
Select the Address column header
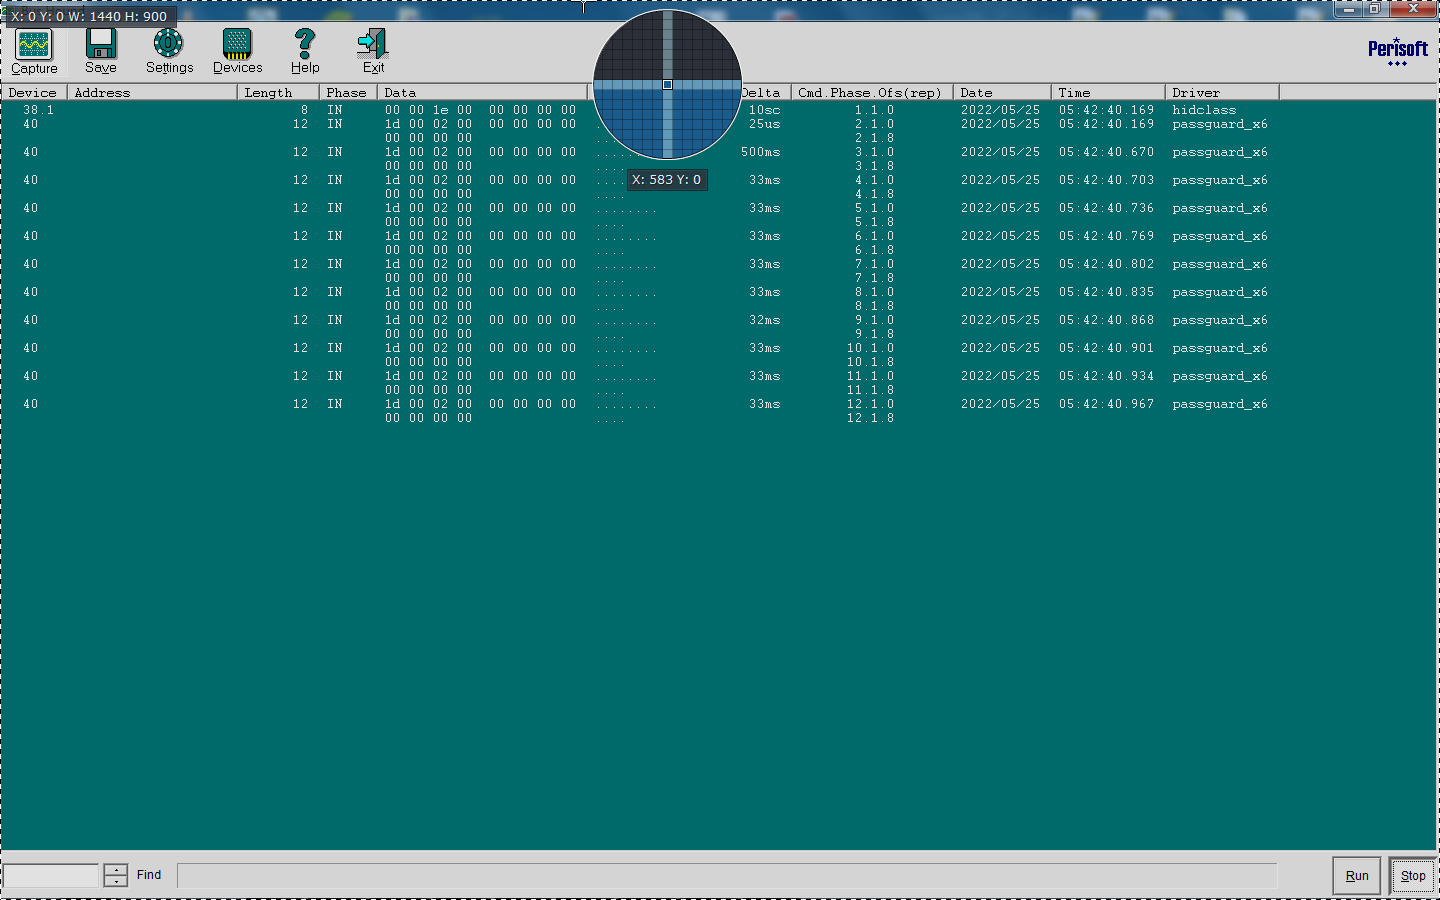point(152,92)
